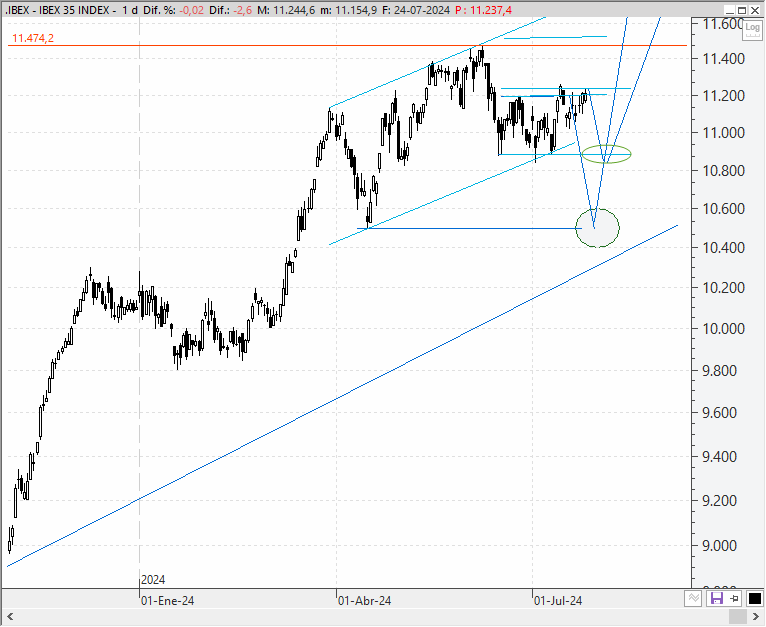Click the purple floppy-disk save icon
The height and width of the screenshot is (627, 766).
coord(717,598)
